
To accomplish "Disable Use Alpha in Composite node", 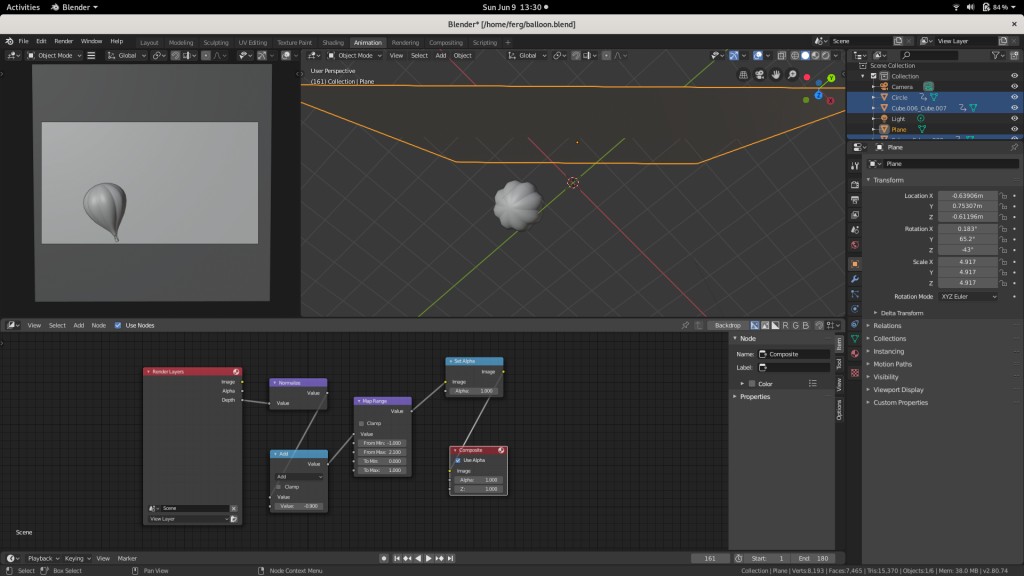I will pos(459,460).
